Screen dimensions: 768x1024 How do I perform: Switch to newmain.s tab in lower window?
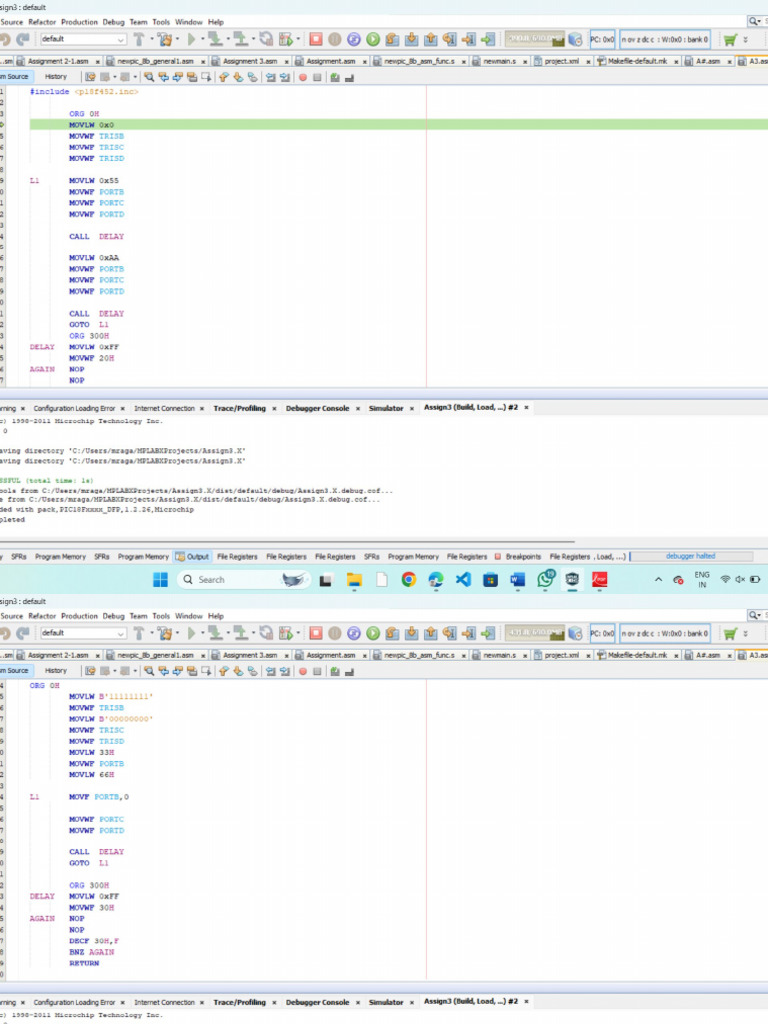pyautogui.click(x=499, y=655)
